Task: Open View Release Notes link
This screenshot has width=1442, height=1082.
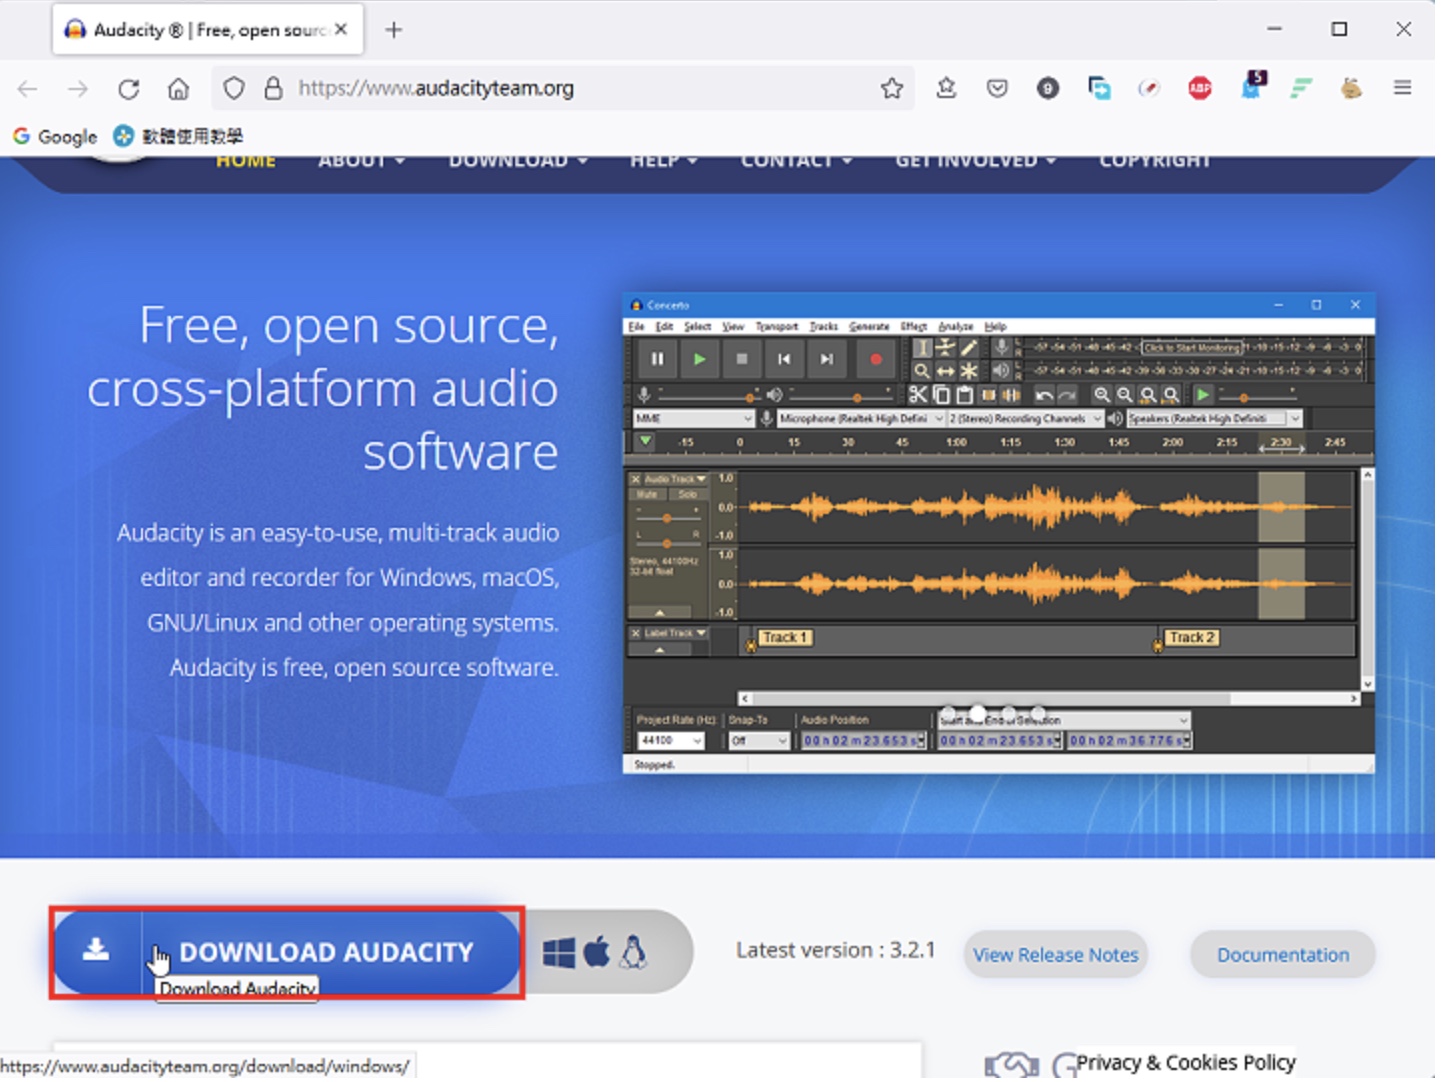Action: click(x=1055, y=955)
